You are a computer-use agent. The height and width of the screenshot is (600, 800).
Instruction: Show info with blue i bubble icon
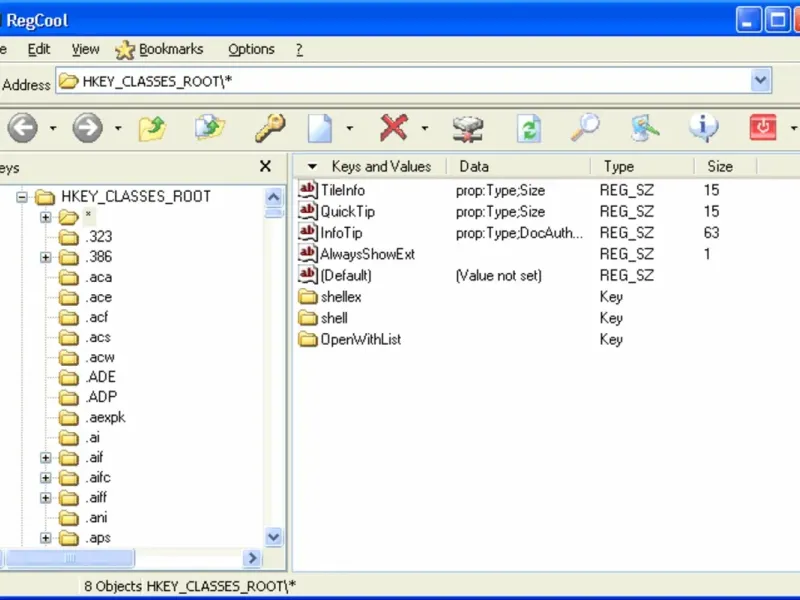pos(704,128)
